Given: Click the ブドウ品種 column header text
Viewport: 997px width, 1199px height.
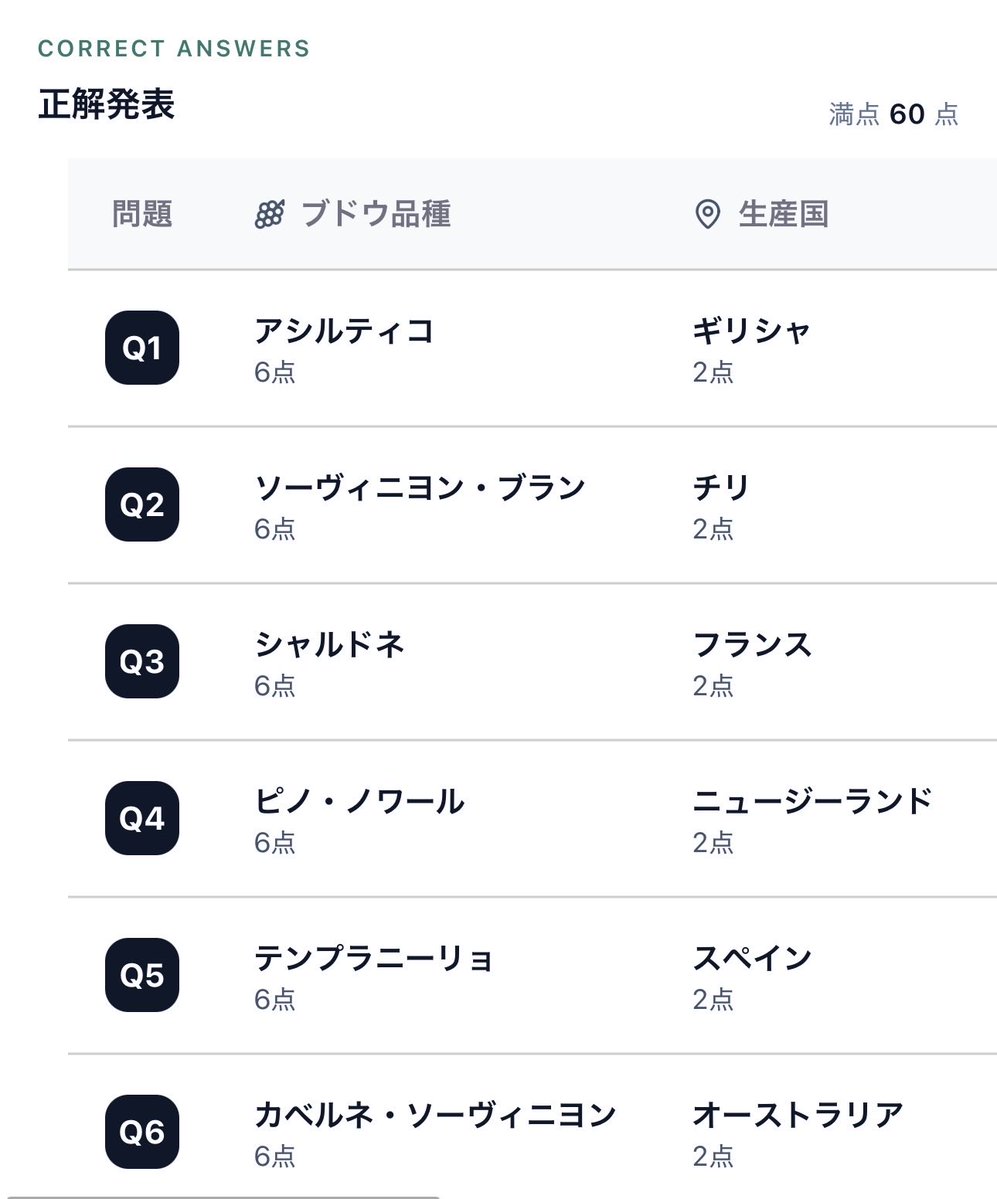Looking at the screenshot, I should click(375, 214).
